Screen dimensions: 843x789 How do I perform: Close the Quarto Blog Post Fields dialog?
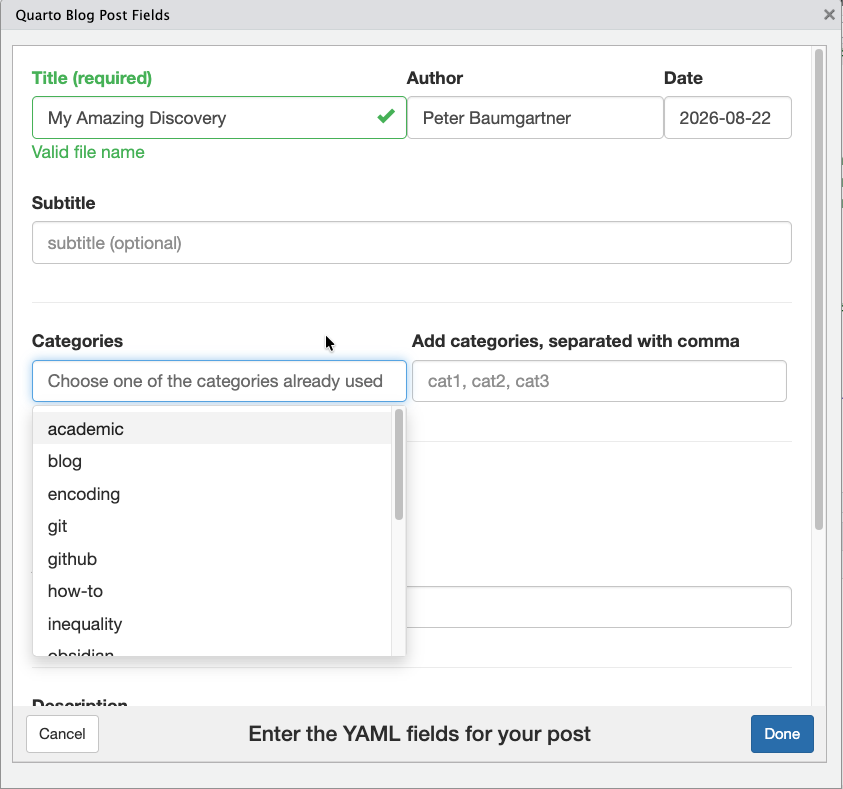(x=829, y=15)
